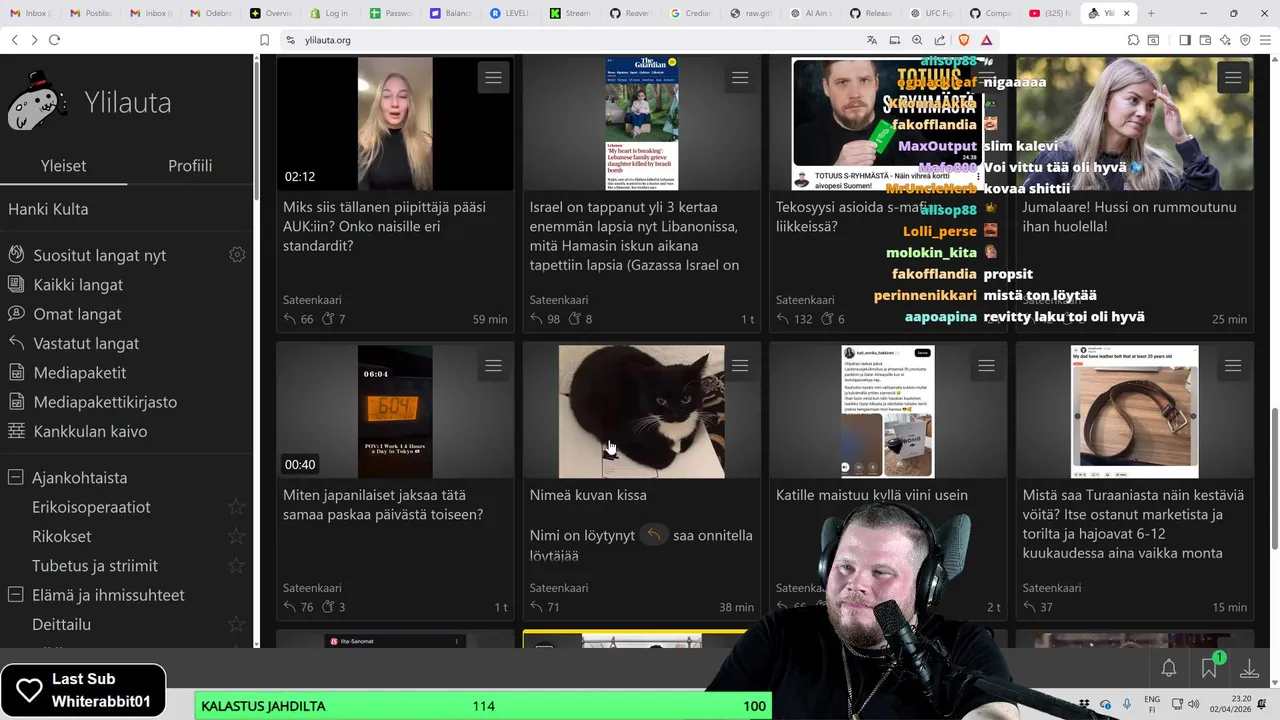Viewport: 1280px width, 720px height.
Task: Click the Vastatut langat reply arrow icon
Action: coord(16,343)
